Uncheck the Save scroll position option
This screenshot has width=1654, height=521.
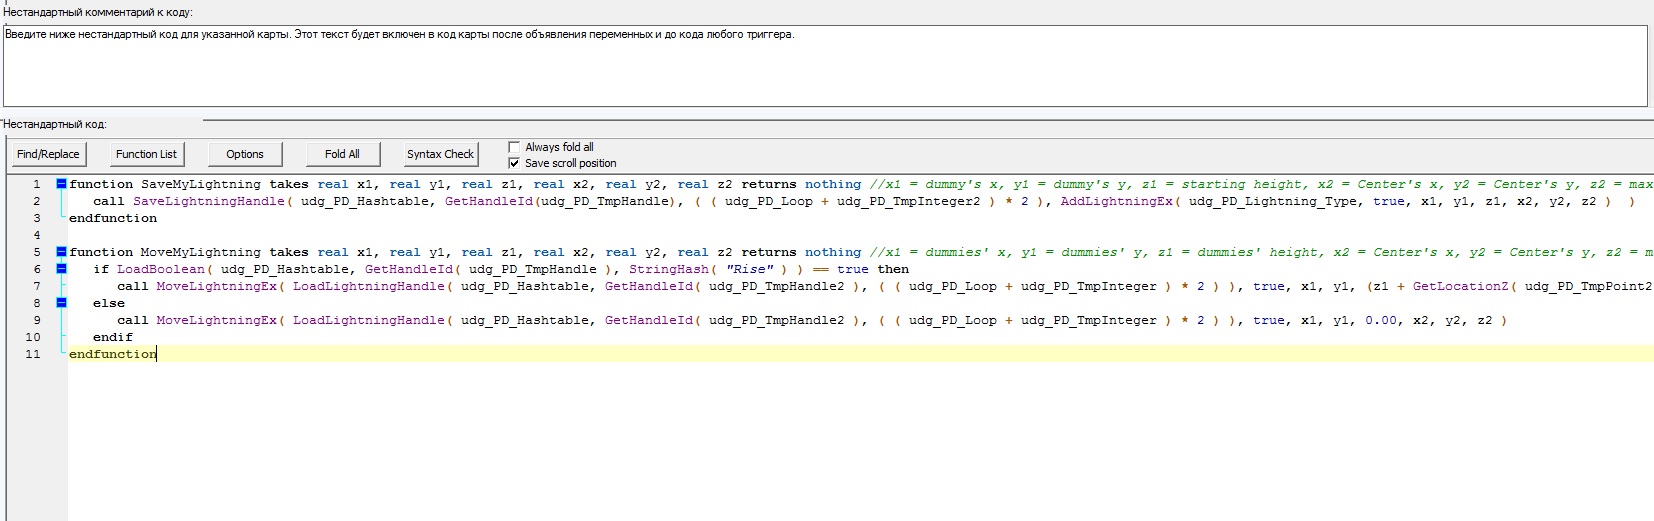coord(514,163)
